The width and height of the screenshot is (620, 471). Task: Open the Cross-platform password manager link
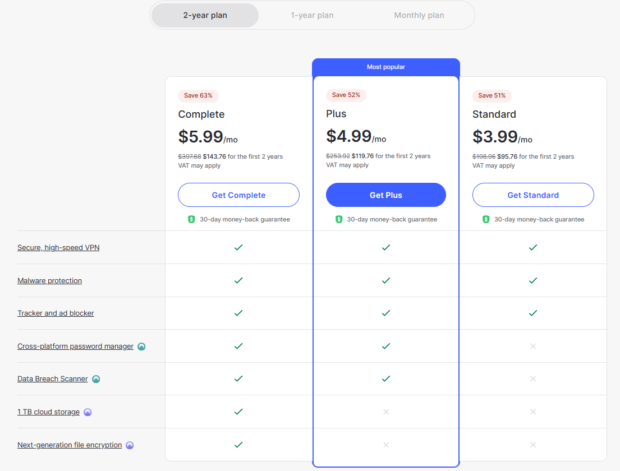click(x=74, y=346)
